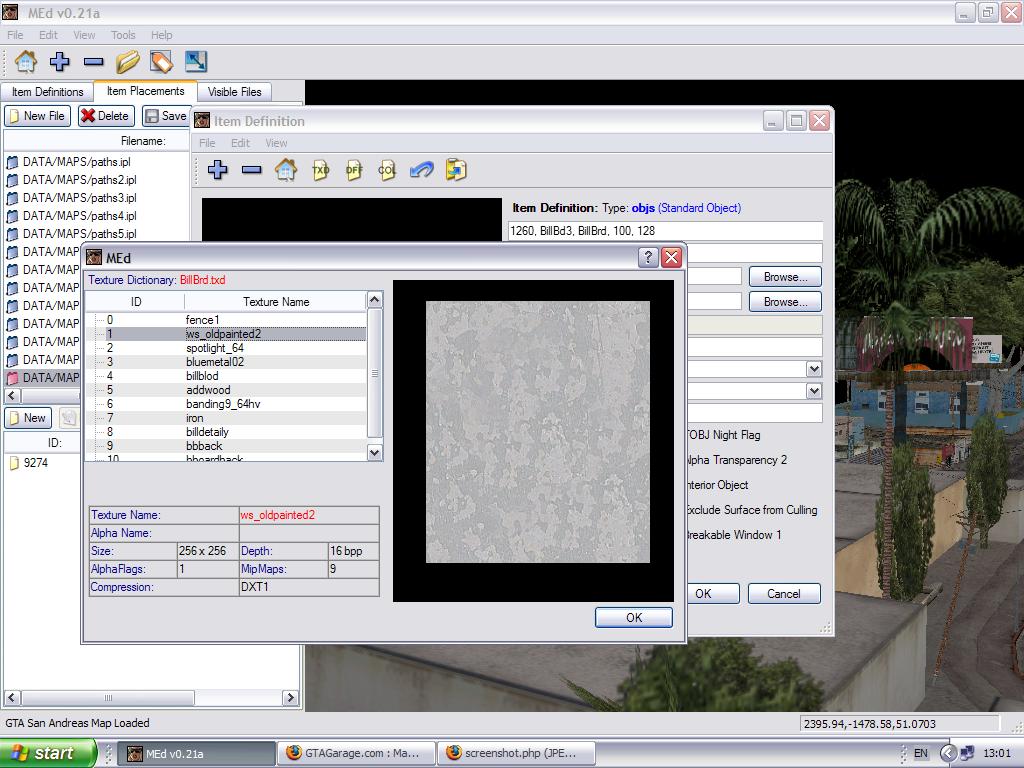
Task: Click the New File button
Action: (38, 116)
